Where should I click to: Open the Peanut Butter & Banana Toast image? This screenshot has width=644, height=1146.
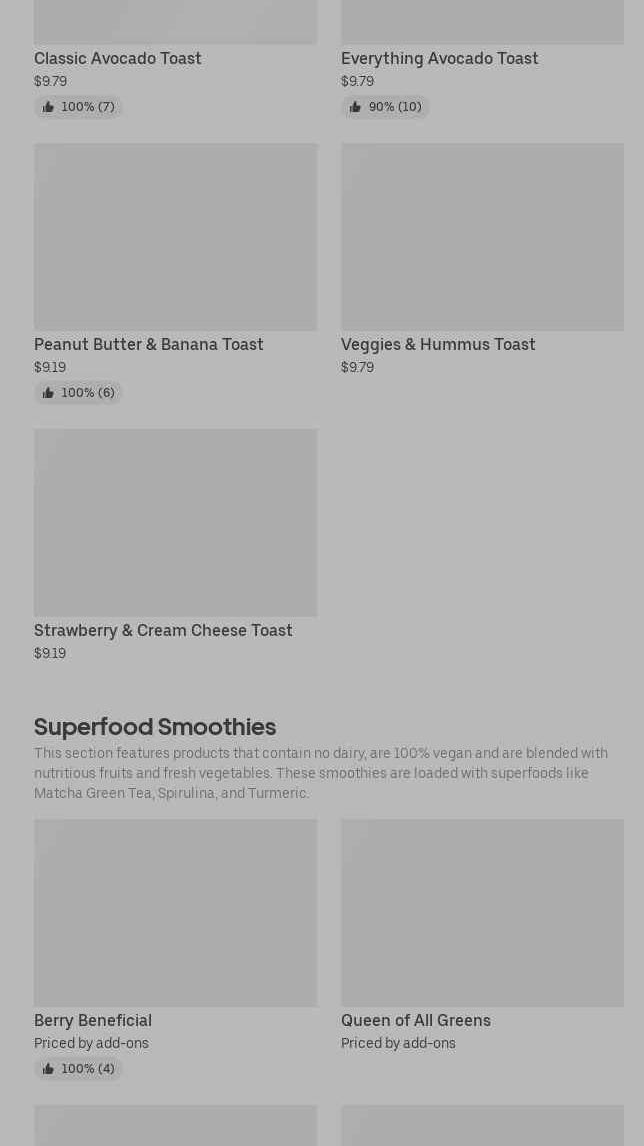pyautogui.click(x=175, y=237)
